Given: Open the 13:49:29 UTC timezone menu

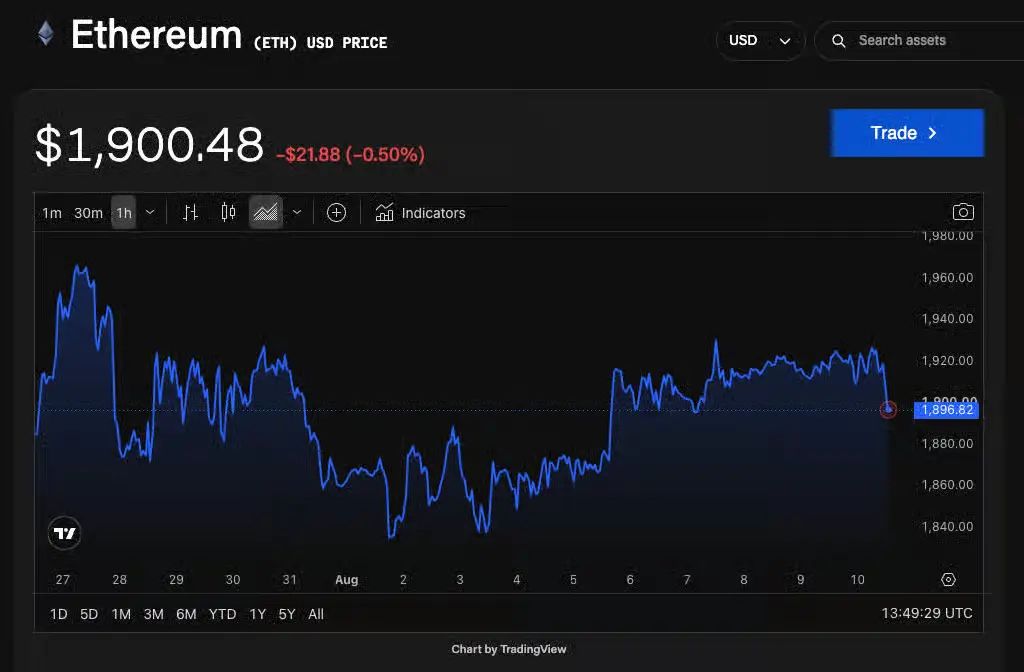Looking at the screenshot, I should [x=927, y=613].
